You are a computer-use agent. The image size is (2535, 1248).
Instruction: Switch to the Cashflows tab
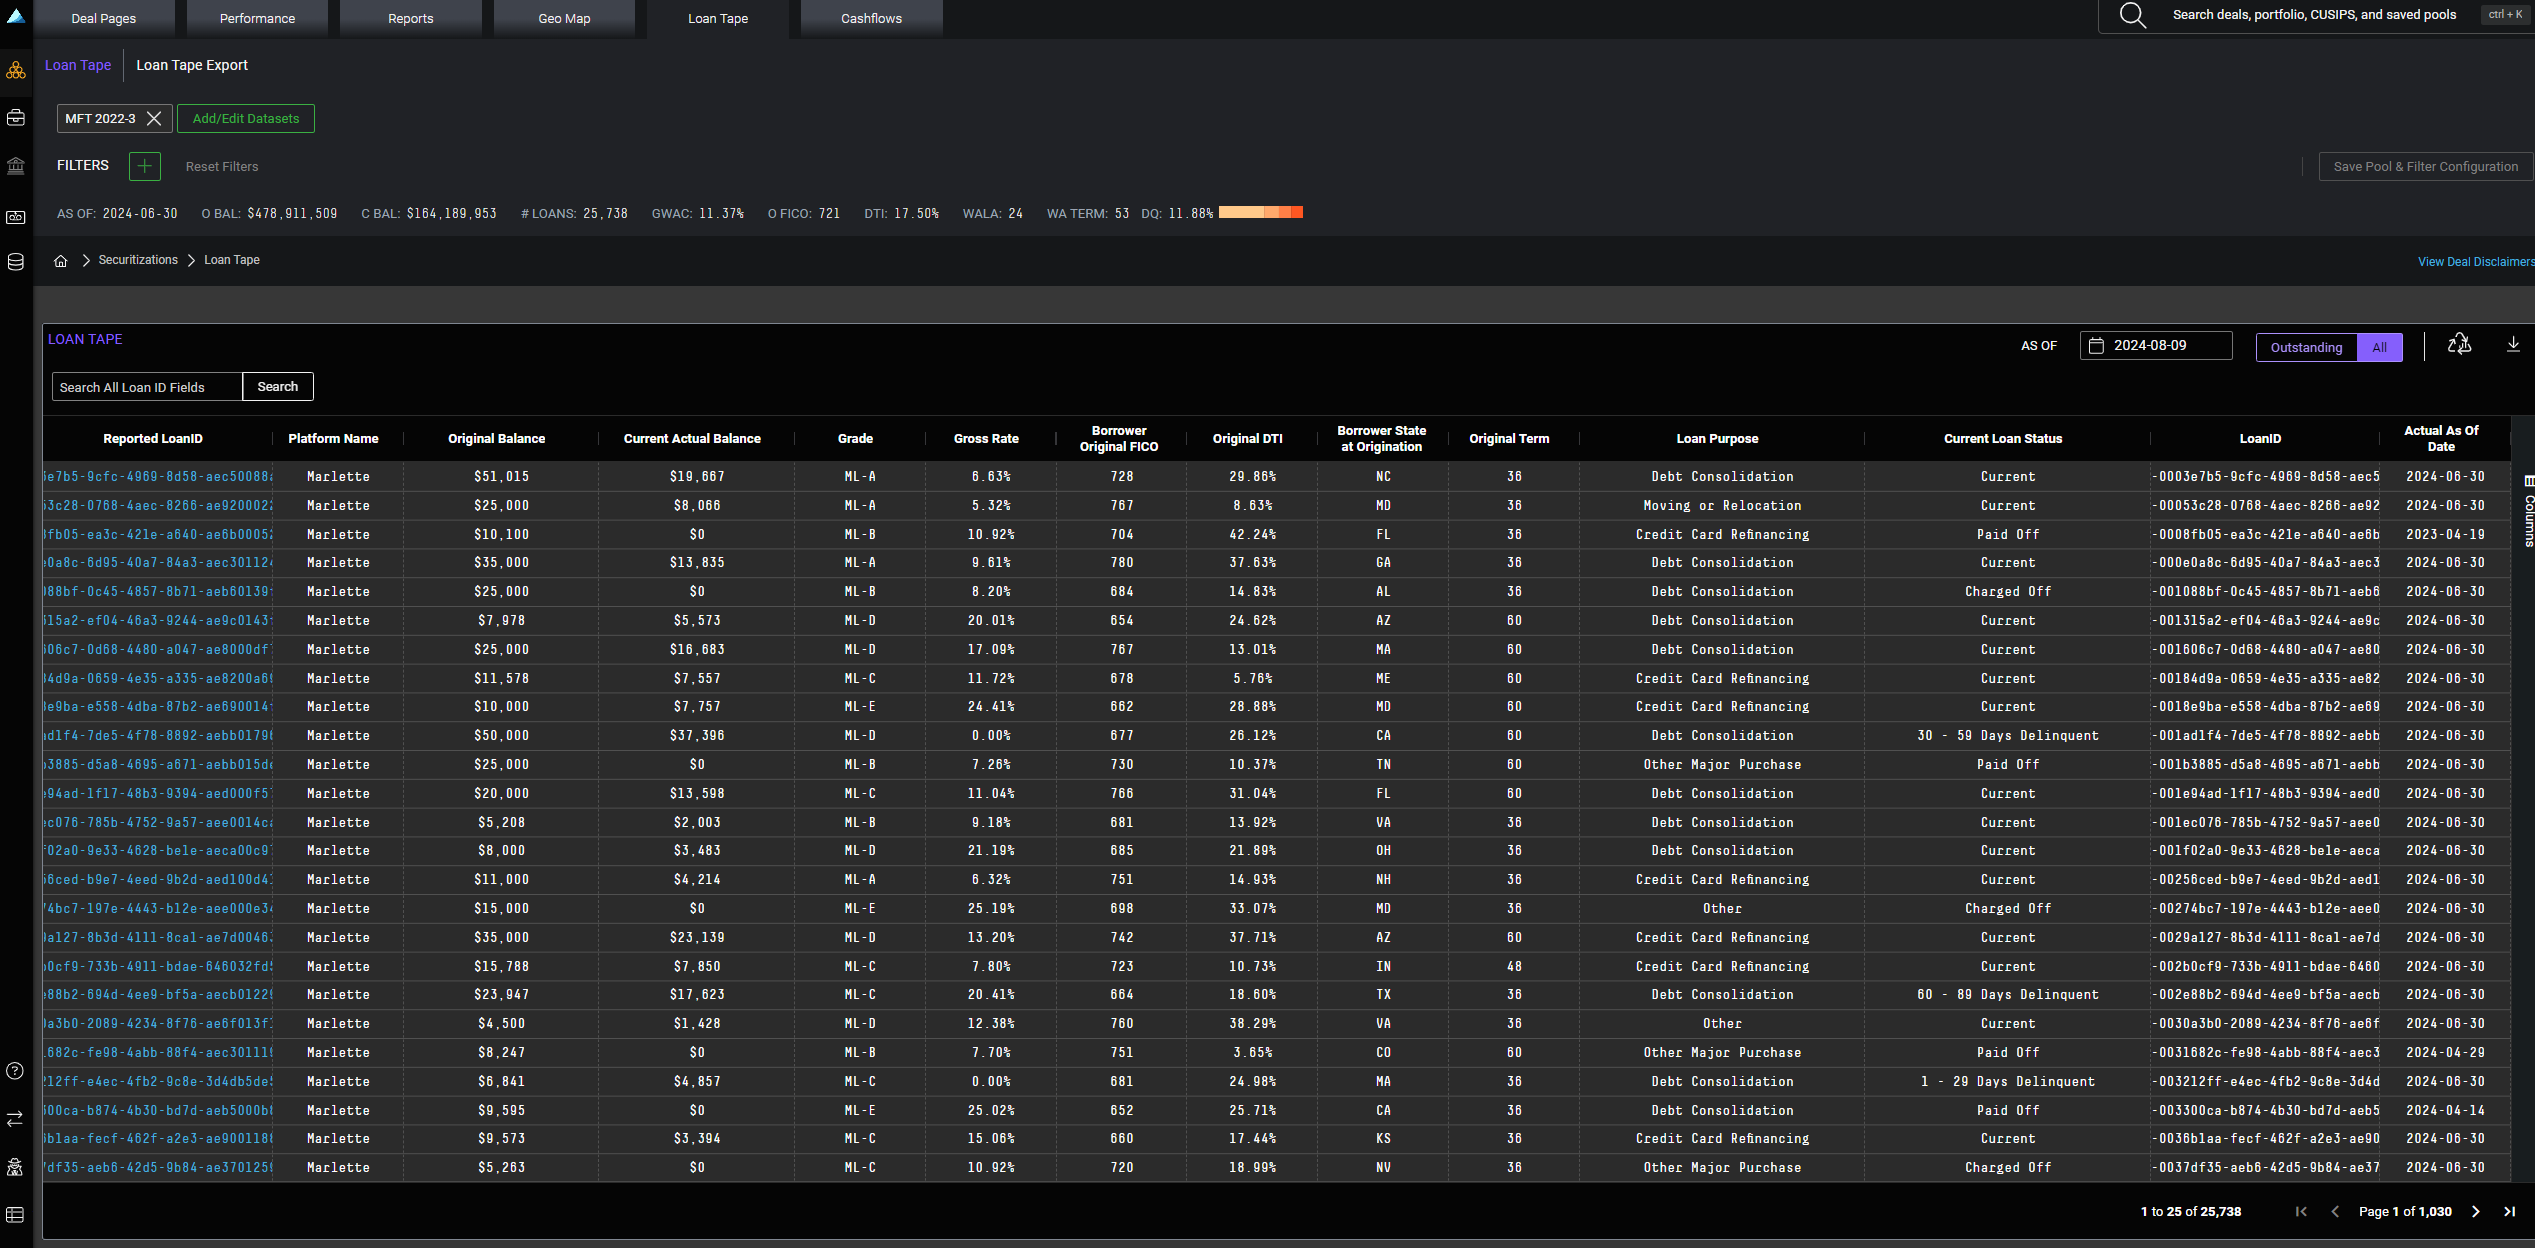point(871,19)
